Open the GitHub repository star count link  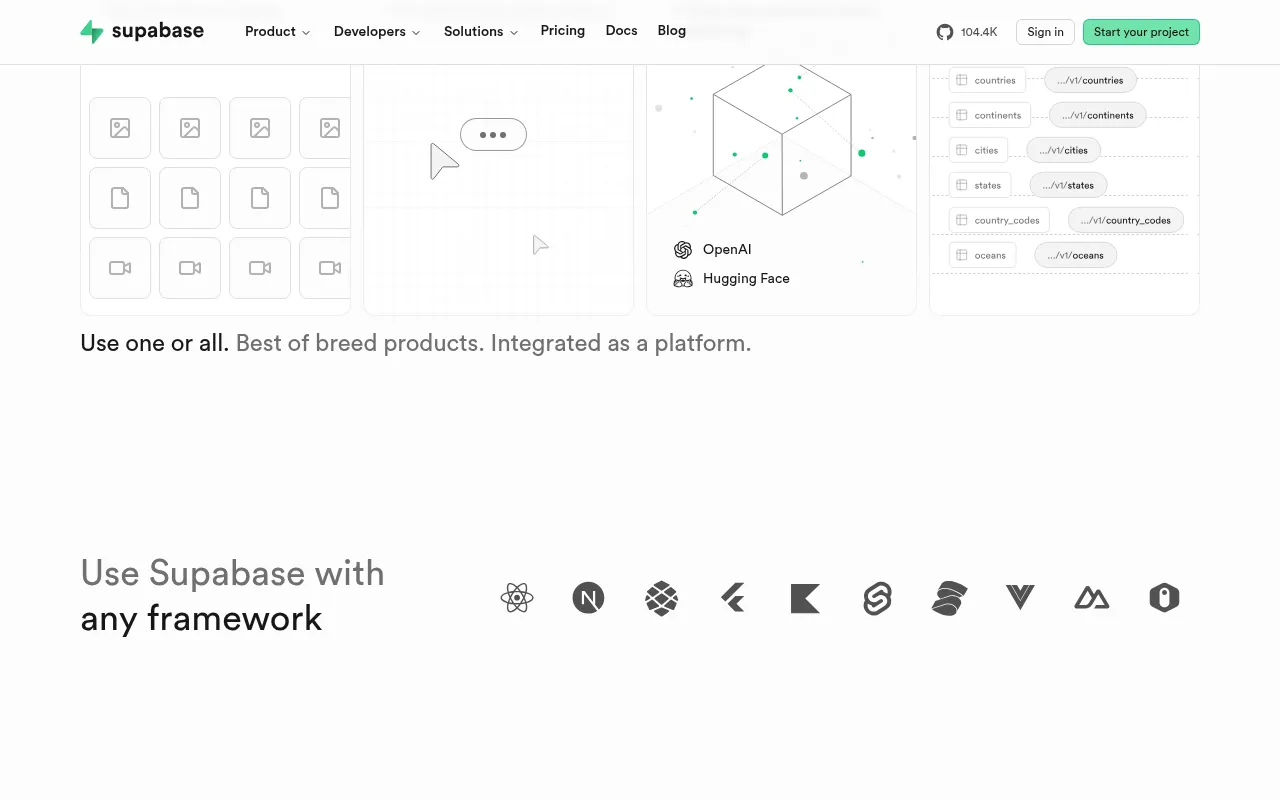(967, 32)
